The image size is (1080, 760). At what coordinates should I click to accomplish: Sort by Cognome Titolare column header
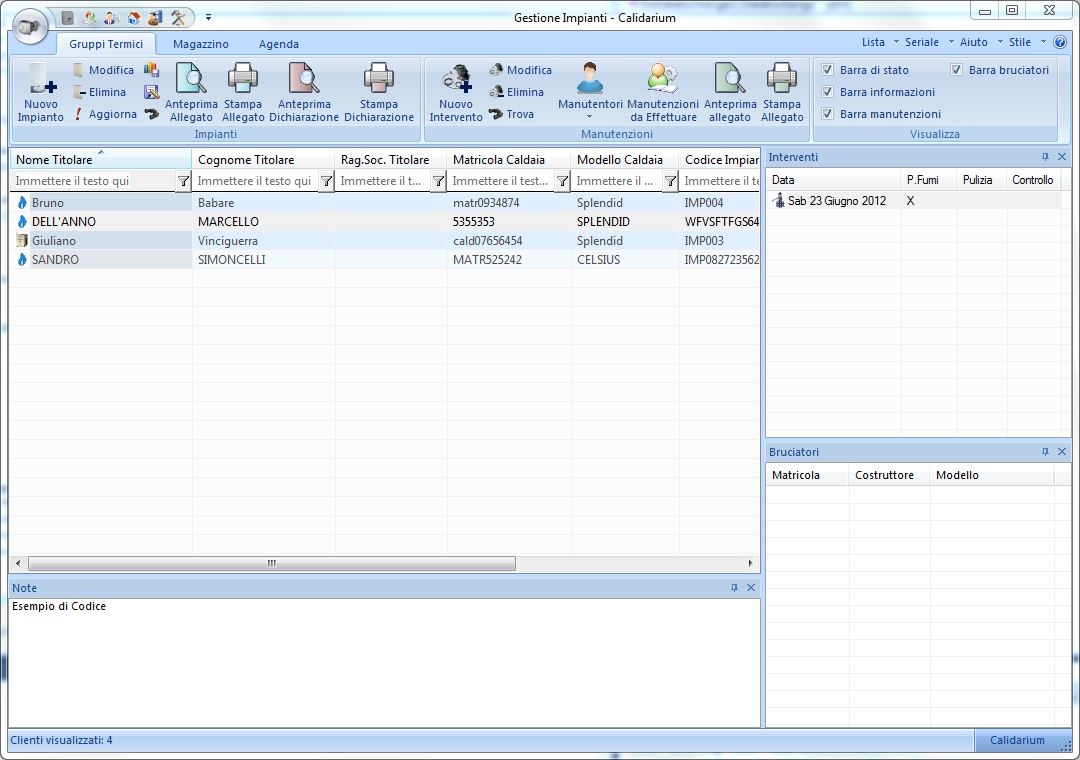coord(263,160)
